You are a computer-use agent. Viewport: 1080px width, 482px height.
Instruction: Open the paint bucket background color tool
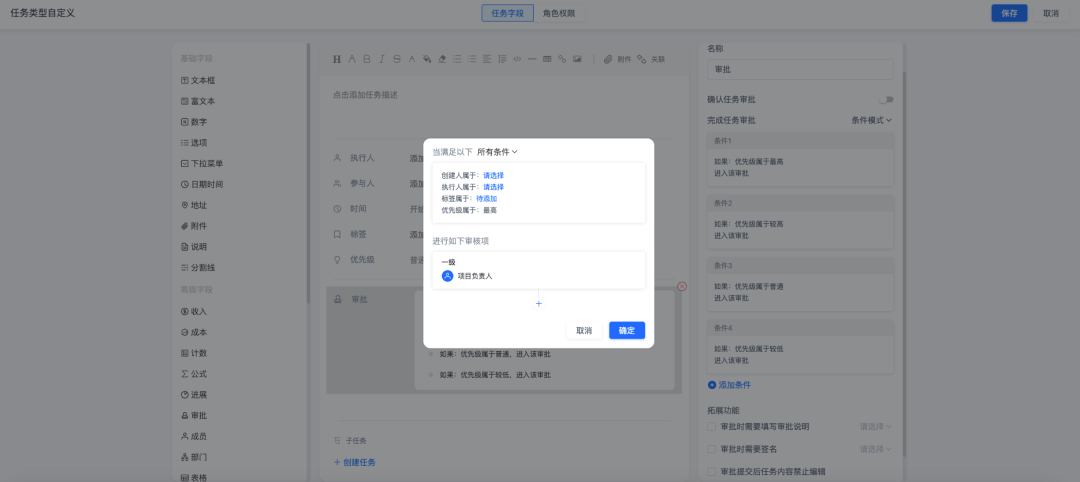pyautogui.click(x=427, y=59)
